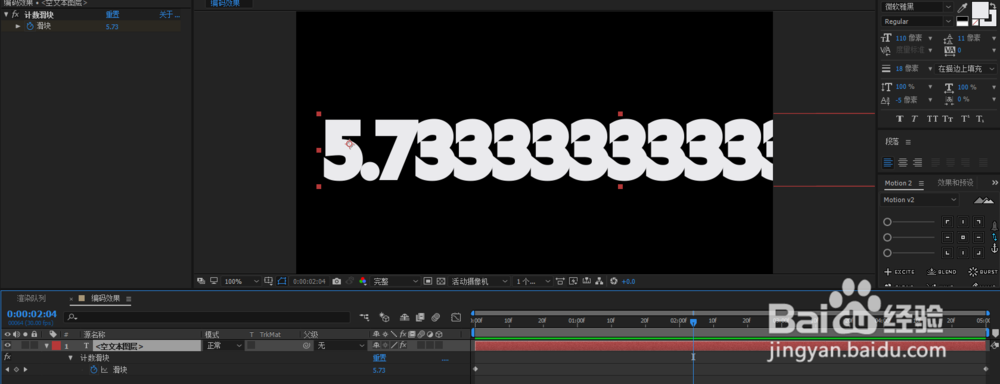Collapse layer 1 with its twirl arrow
1000x384 pixels.
tap(47, 346)
